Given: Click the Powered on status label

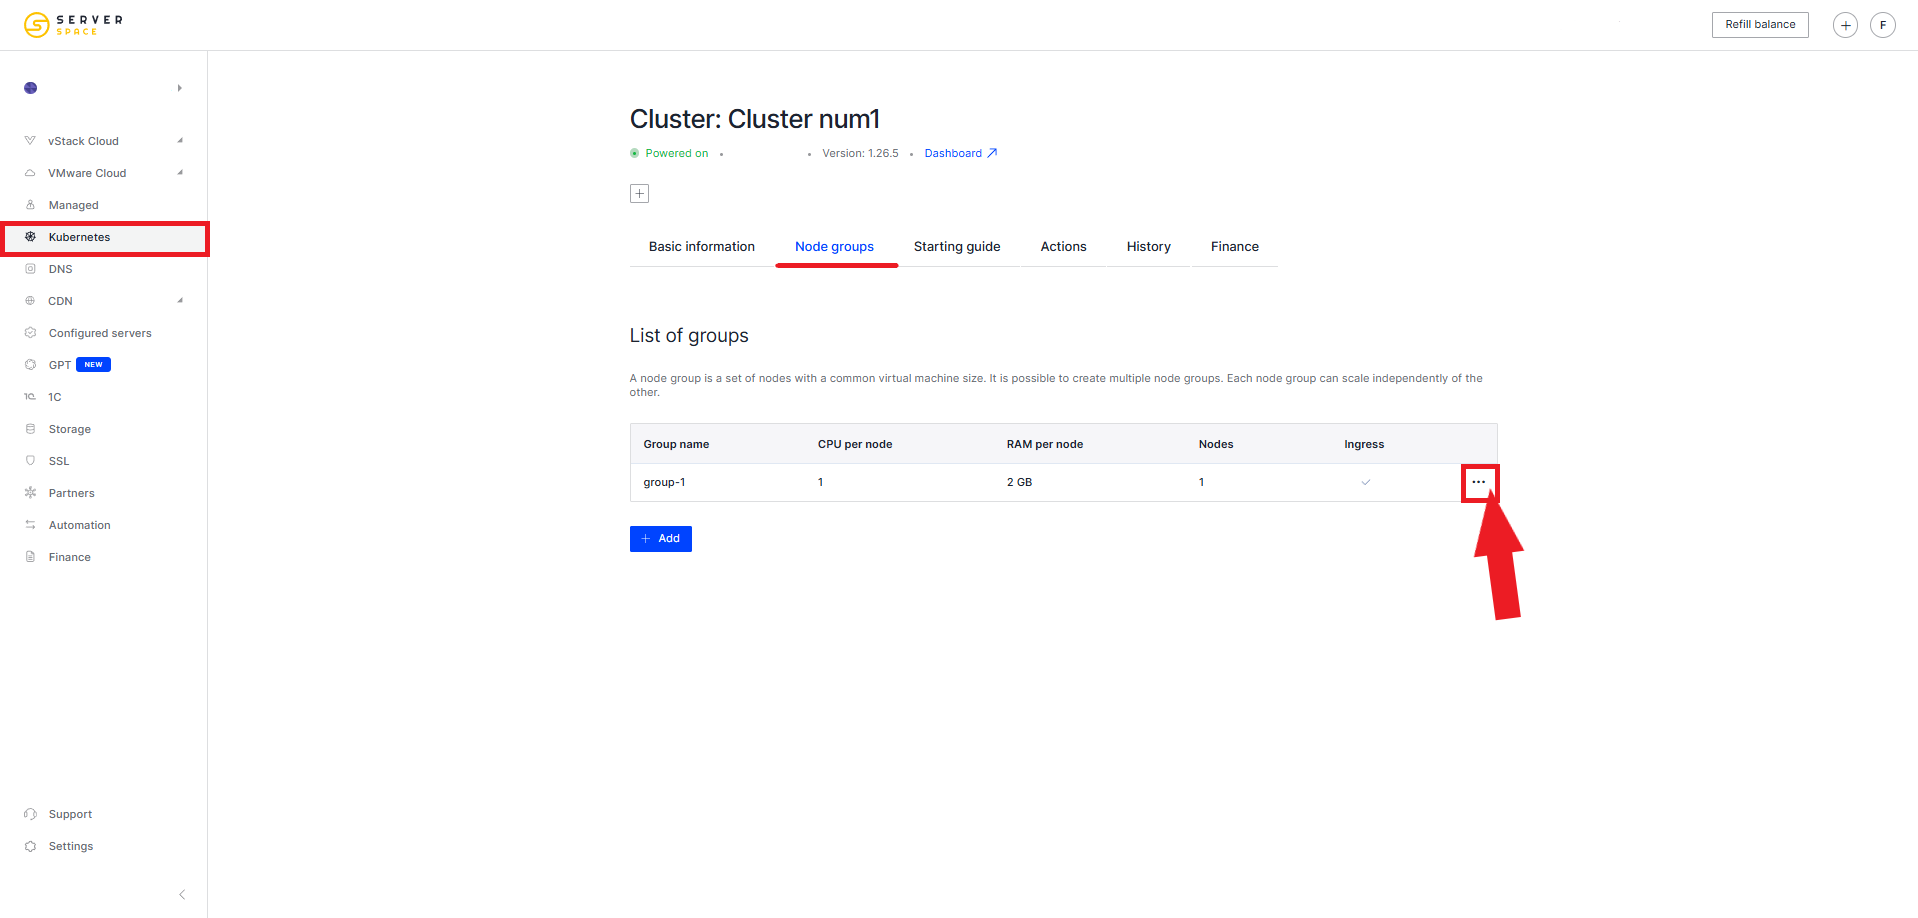Looking at the screenshot, I should [x=676, y=153].
